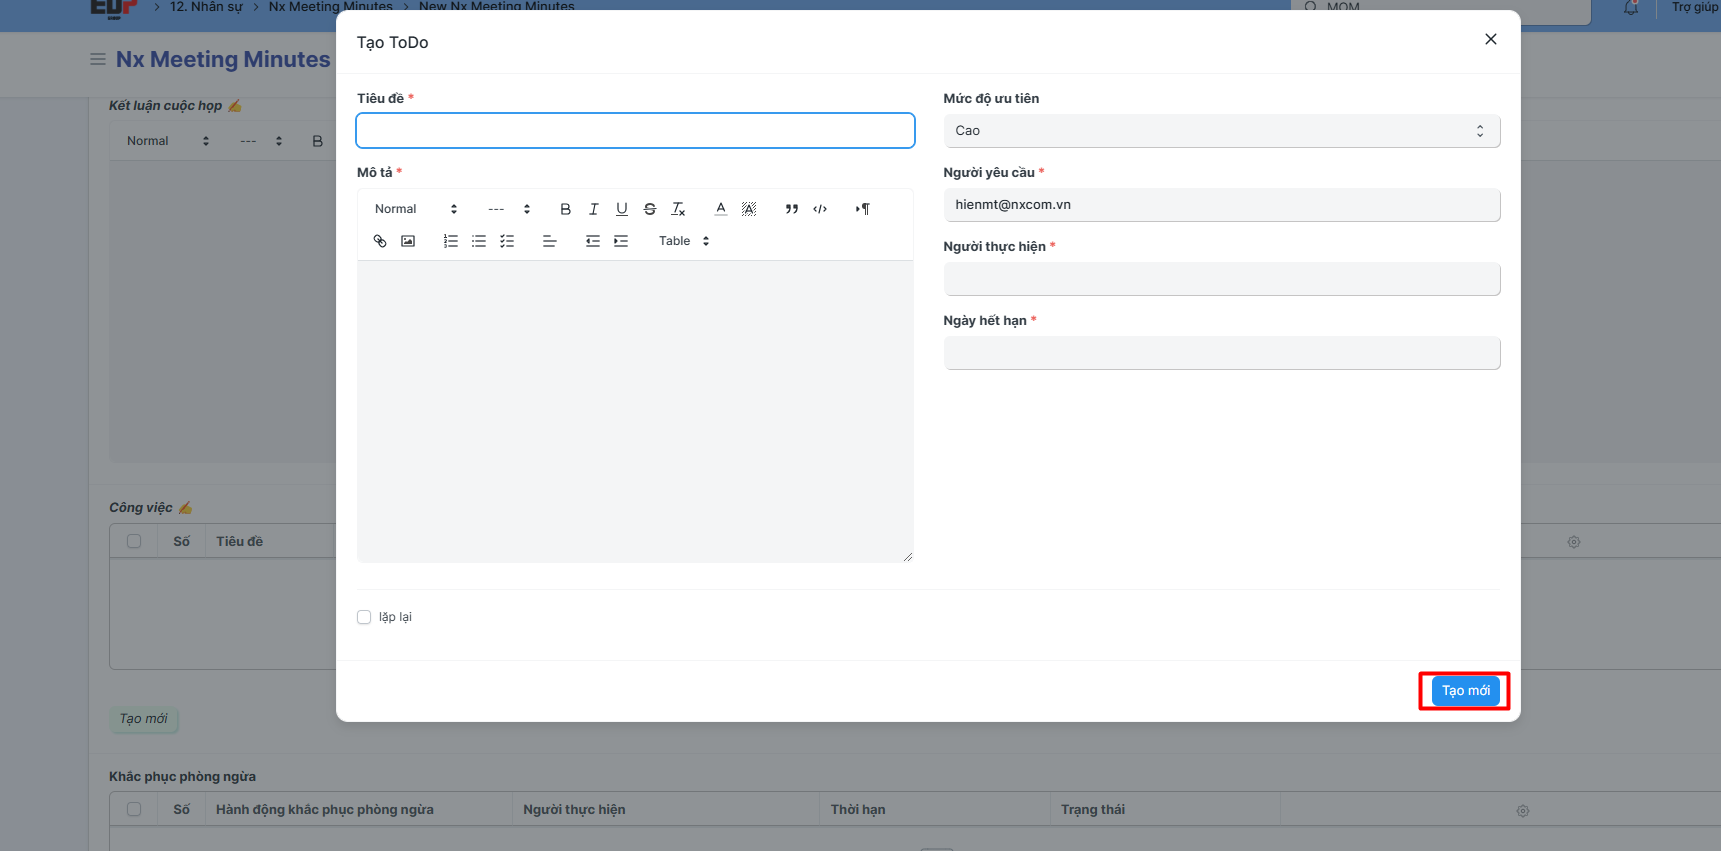Viewport: 1721px width, 851px height.
Task: Open the 12. Nhân sự breadcrumb
Action: [206, 7]
